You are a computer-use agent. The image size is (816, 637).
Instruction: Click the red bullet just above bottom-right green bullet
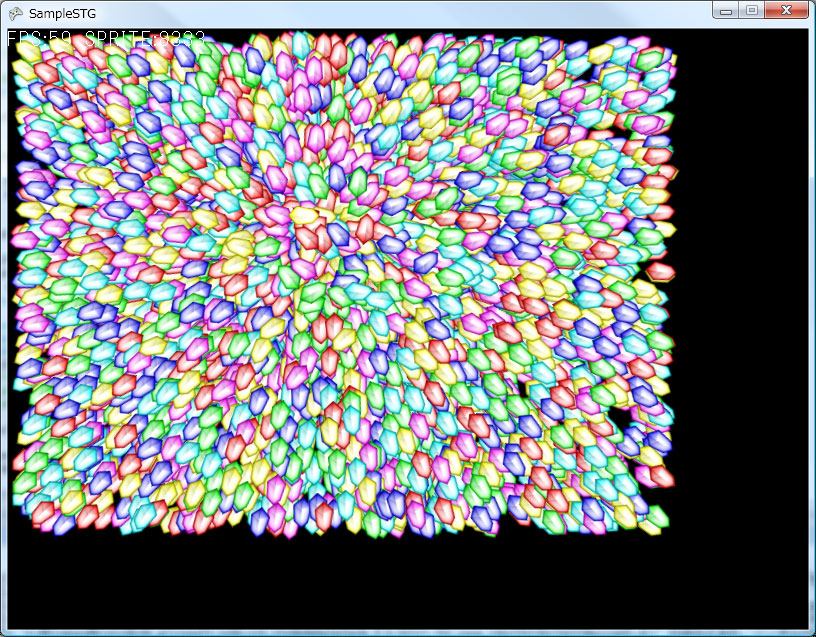[x=660, y=476]
